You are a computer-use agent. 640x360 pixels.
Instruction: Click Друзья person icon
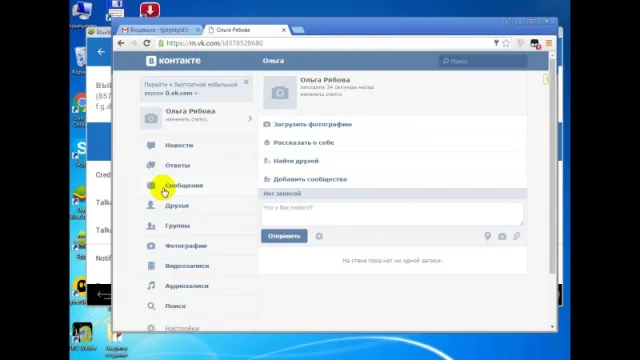click(151, 205)
